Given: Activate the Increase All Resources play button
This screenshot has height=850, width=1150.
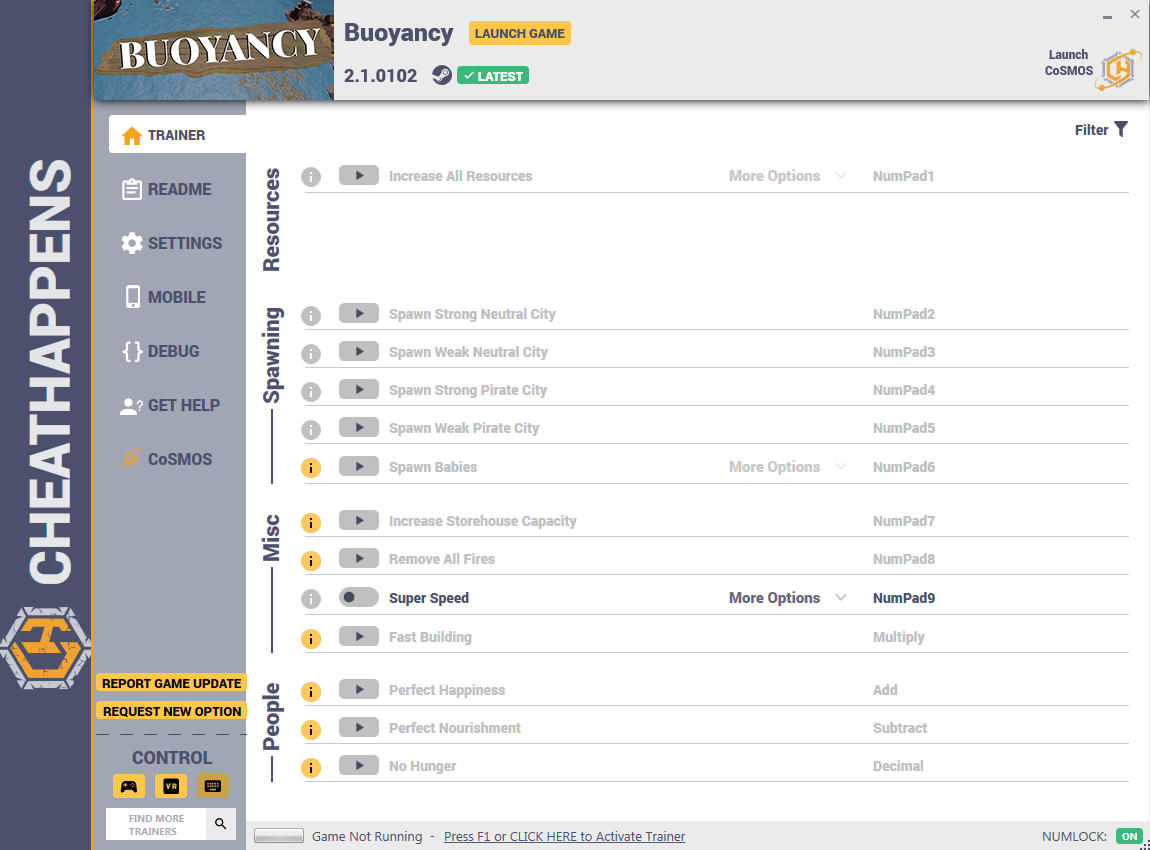Looking at the screenshot, I should coord(359,176).
